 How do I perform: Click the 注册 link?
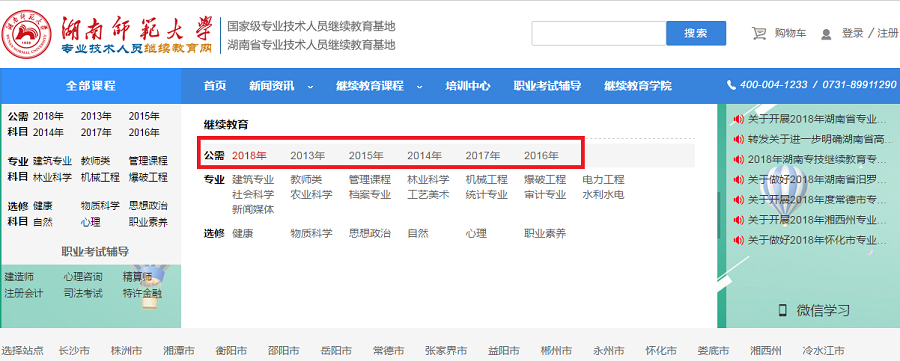point(888,33)
